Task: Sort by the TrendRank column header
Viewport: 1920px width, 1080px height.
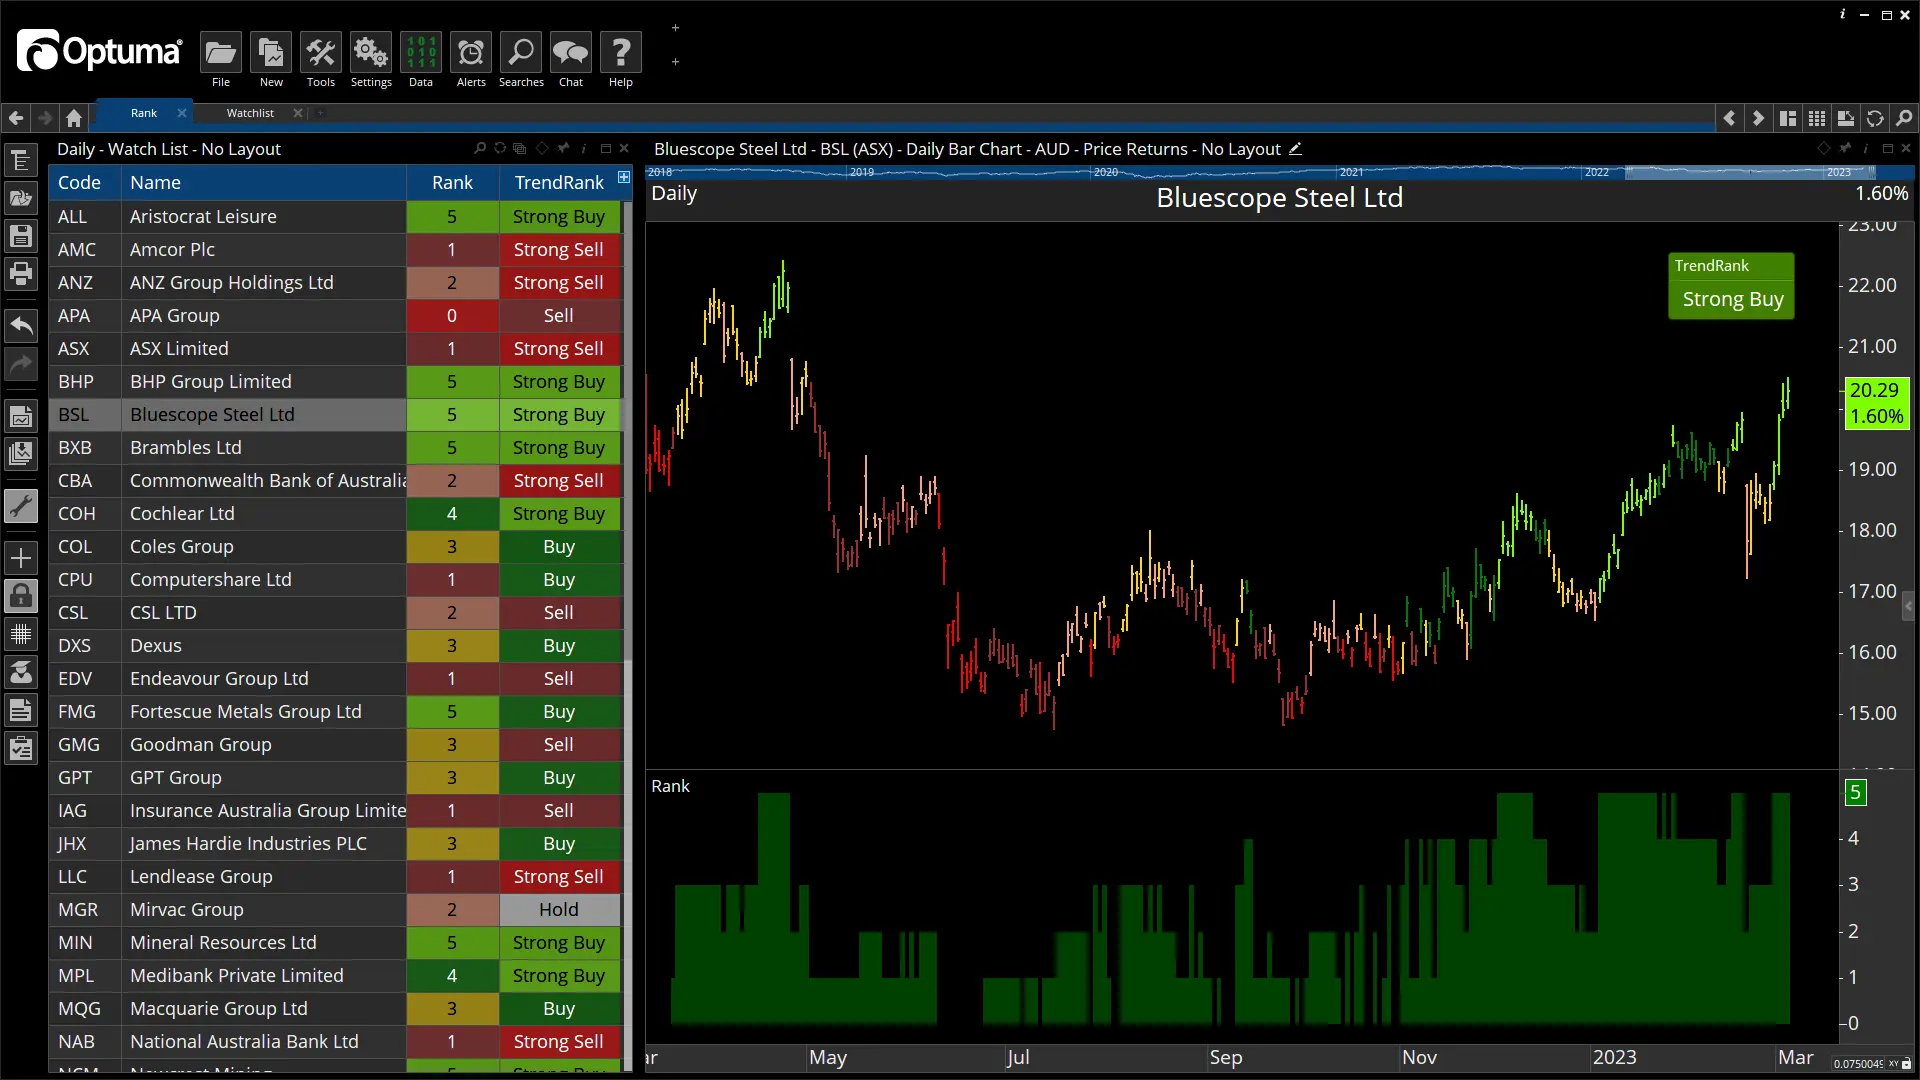Action: [559, 182]
